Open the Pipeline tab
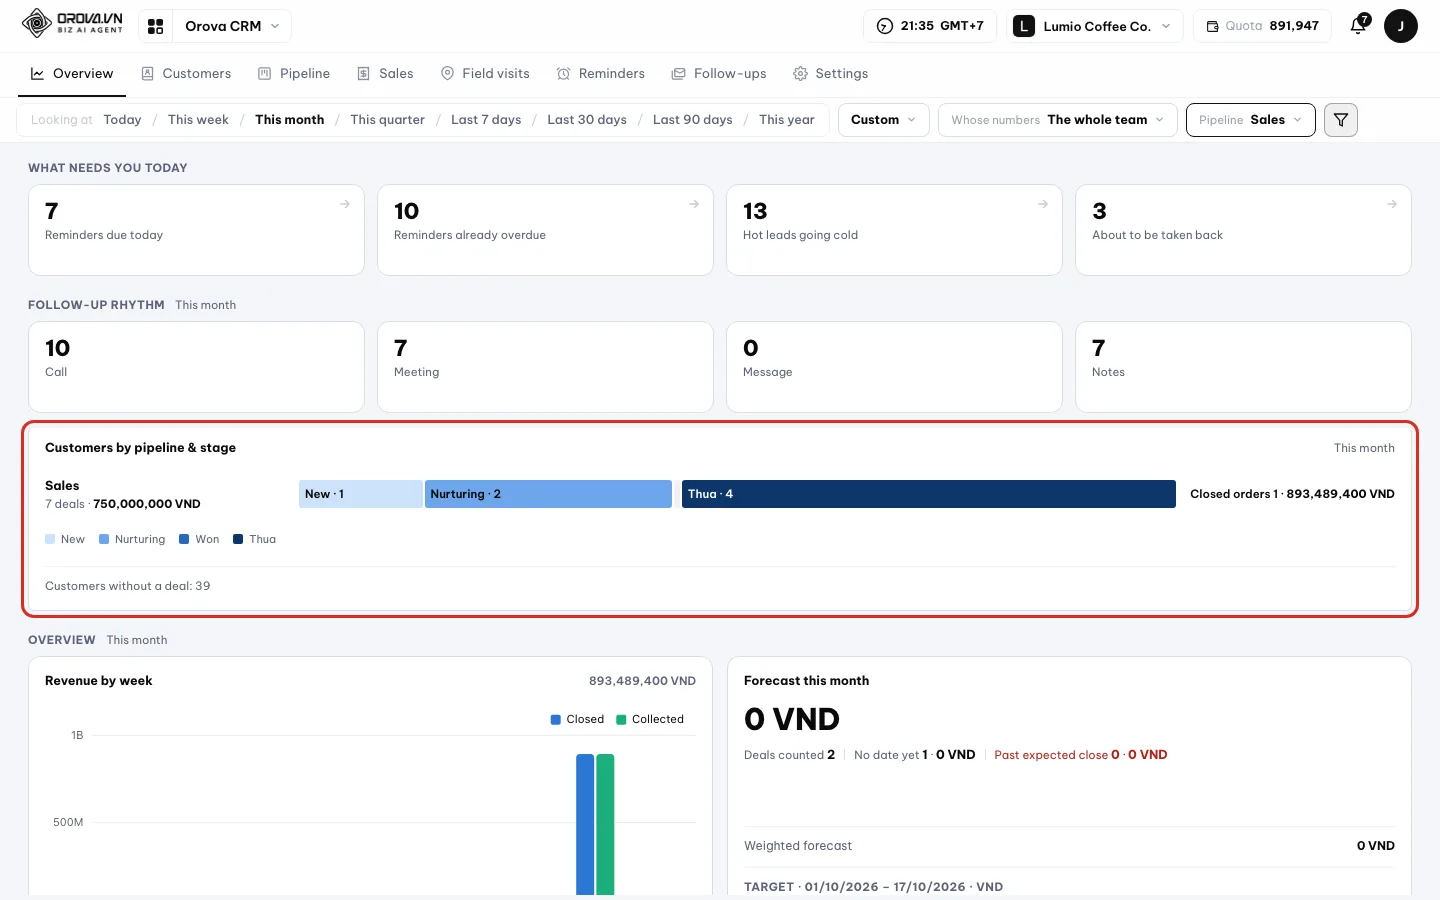 pyautogui.click(x=294, y=74)
